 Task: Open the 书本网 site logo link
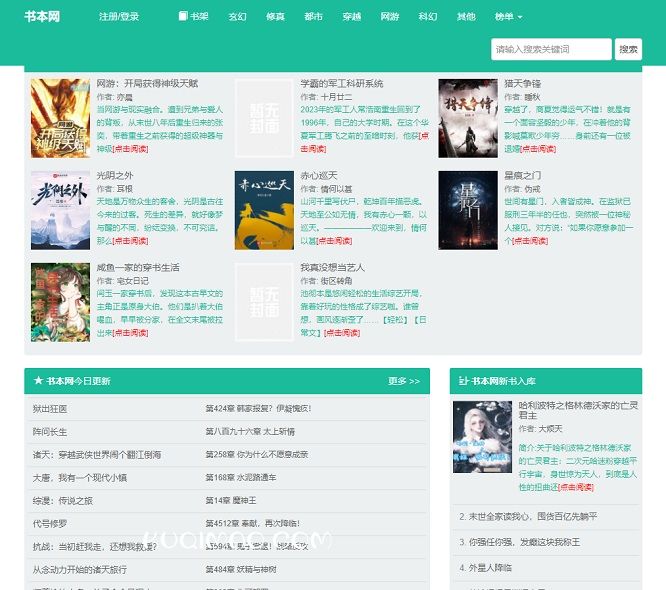42,17
